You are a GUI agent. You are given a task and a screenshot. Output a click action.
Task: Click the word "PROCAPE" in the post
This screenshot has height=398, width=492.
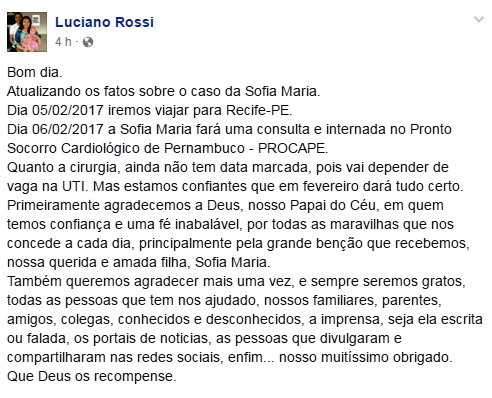(292, 148)
